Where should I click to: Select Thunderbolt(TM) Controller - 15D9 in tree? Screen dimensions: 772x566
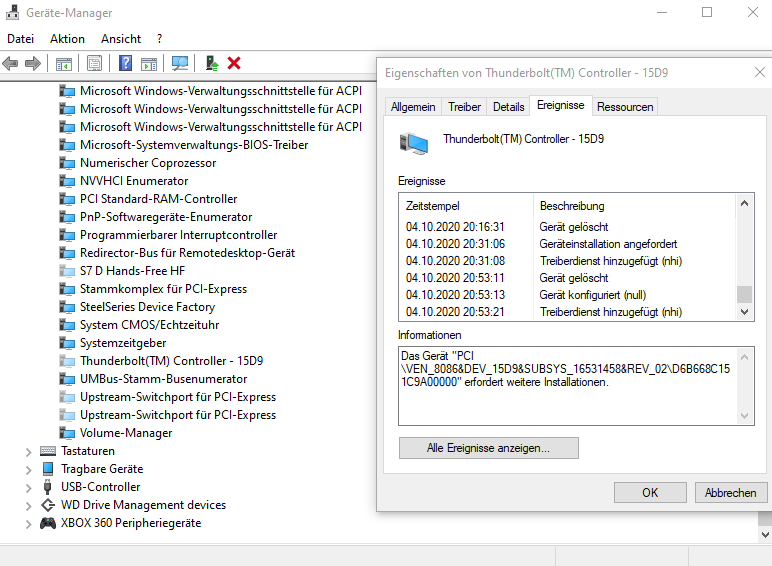(171, 361)
